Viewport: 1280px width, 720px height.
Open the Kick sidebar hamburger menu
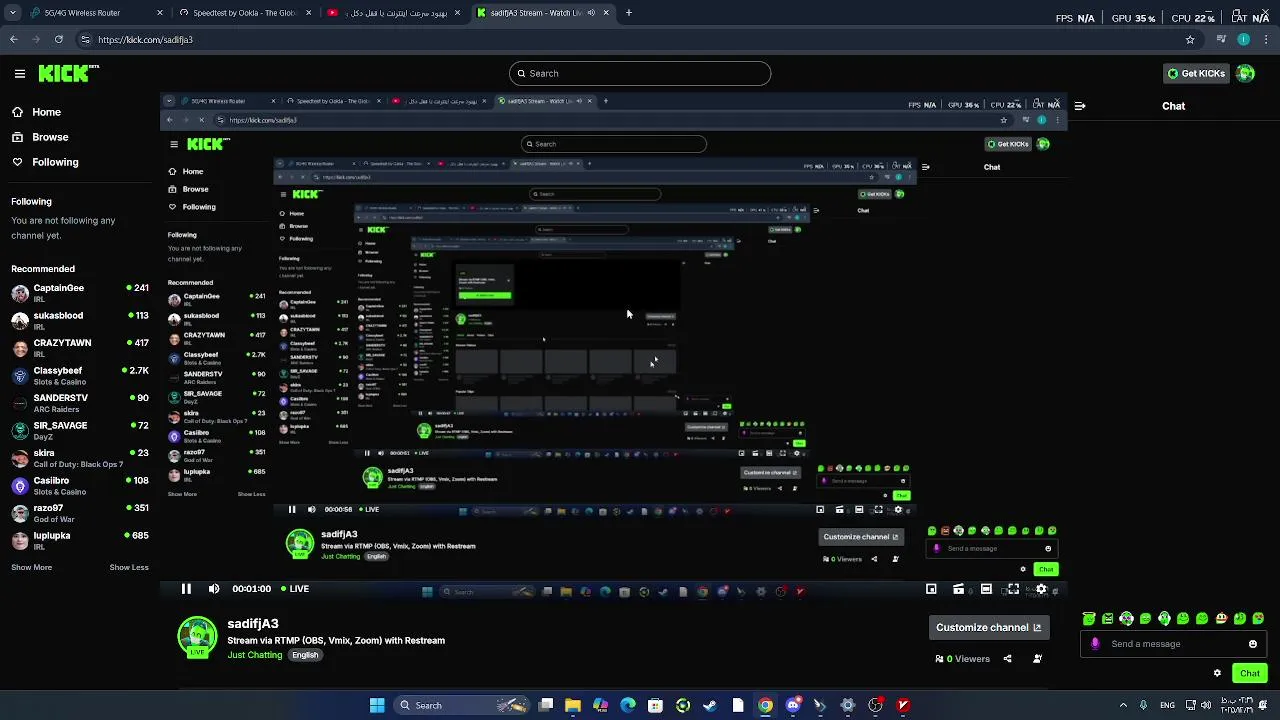pyautogui.click(x=19, y=73)
